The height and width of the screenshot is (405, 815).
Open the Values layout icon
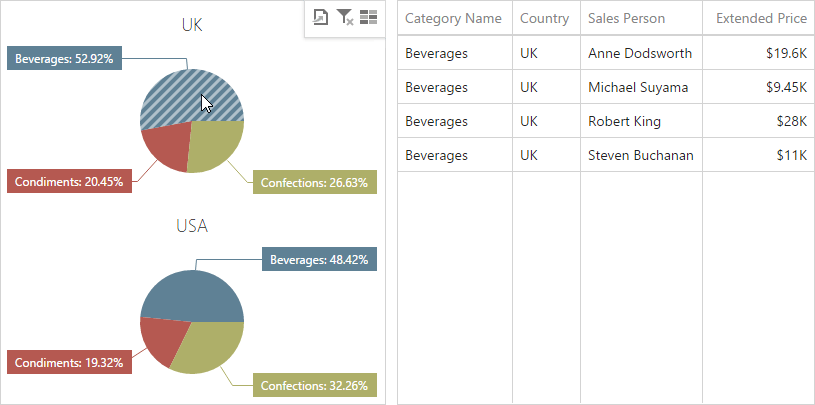[368, 17]
